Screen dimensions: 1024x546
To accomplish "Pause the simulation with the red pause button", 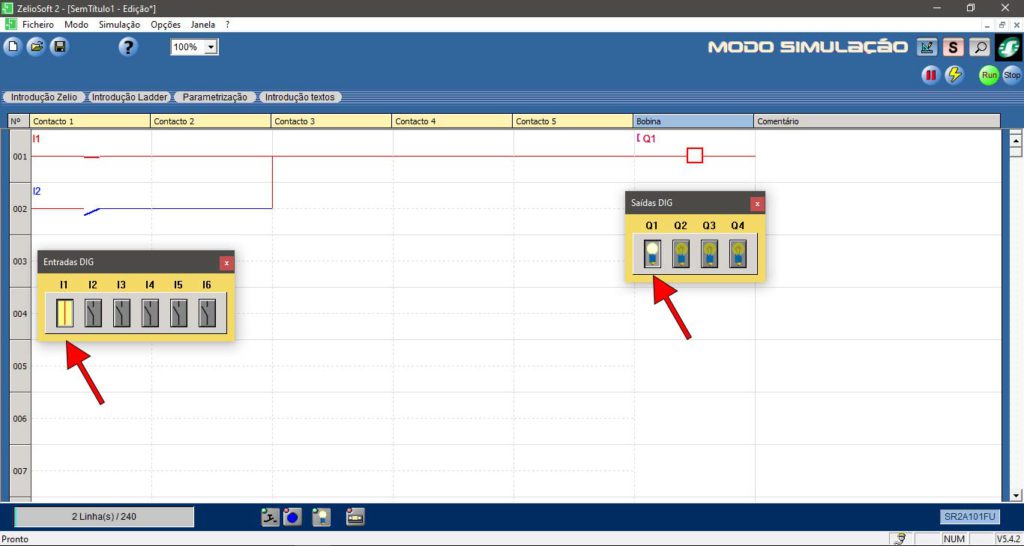I will [931, 75].
